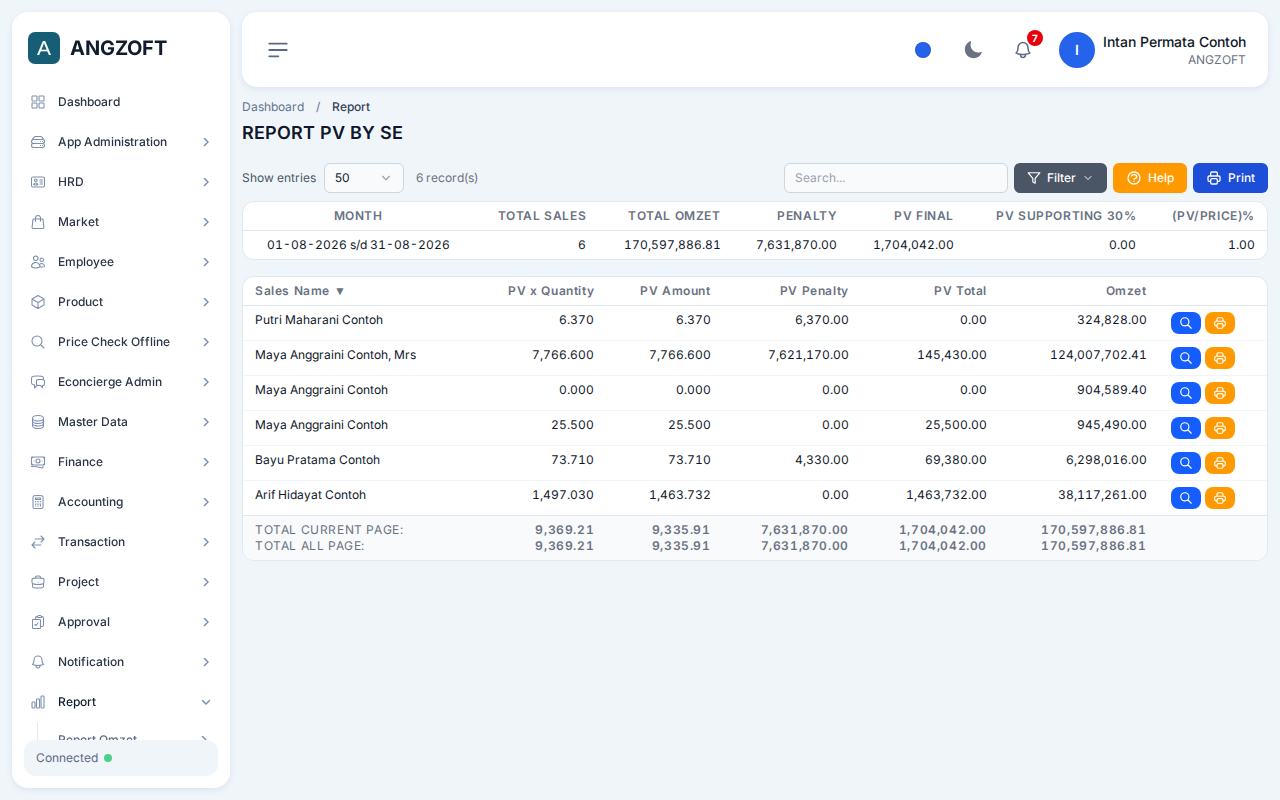The image size is (1280, 800).
Task: Toggle the hamburger sidebar menu icon
Action: (x=278, y=50)
